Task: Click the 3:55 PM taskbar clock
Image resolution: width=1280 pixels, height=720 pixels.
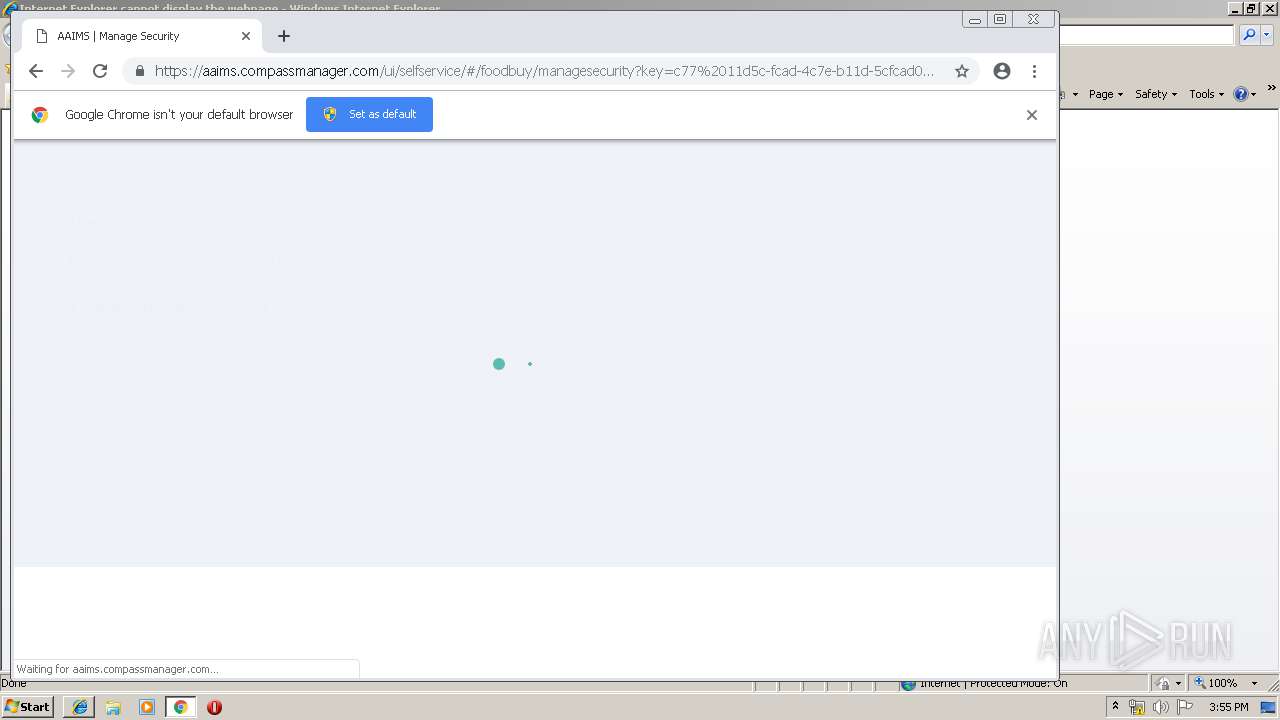Action: (1229, 707)
